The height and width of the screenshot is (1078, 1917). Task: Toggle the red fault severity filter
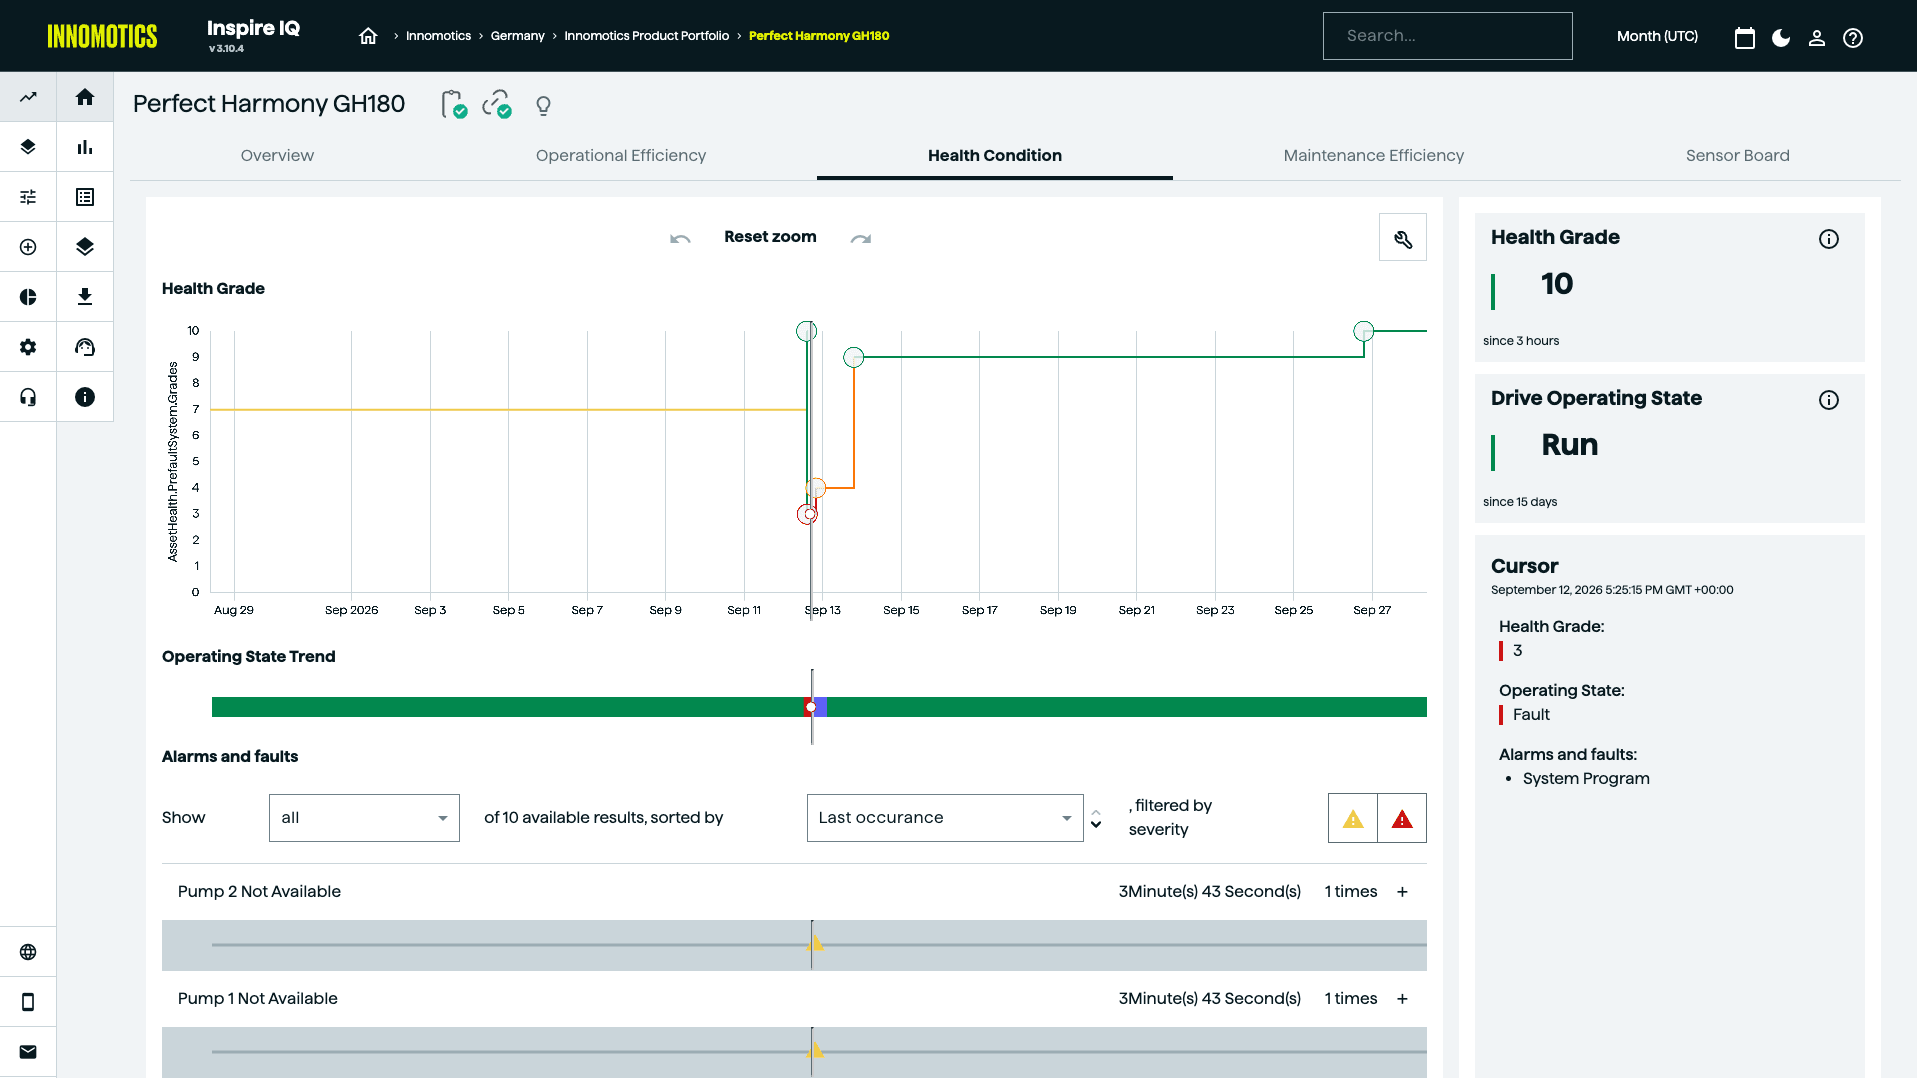pos(1402,819)
